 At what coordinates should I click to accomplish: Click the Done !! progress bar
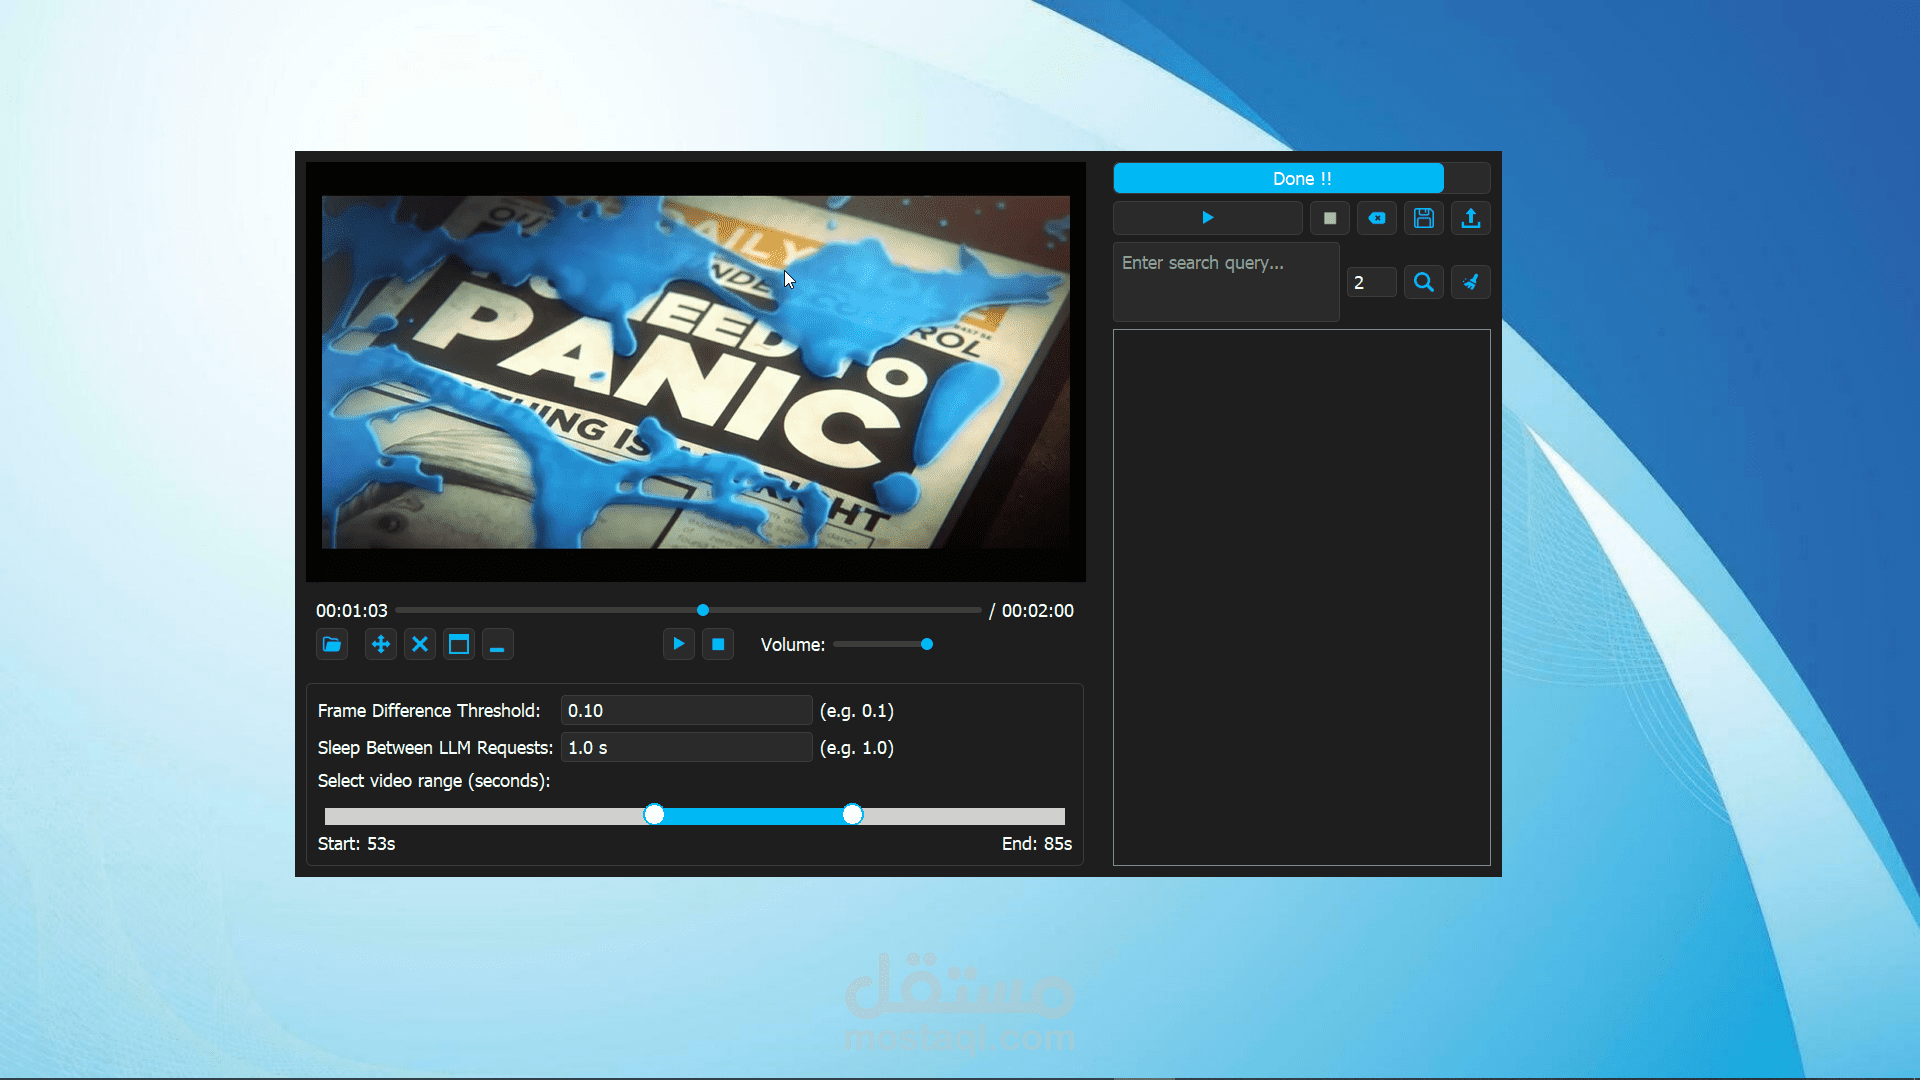tap(1302, 178)
